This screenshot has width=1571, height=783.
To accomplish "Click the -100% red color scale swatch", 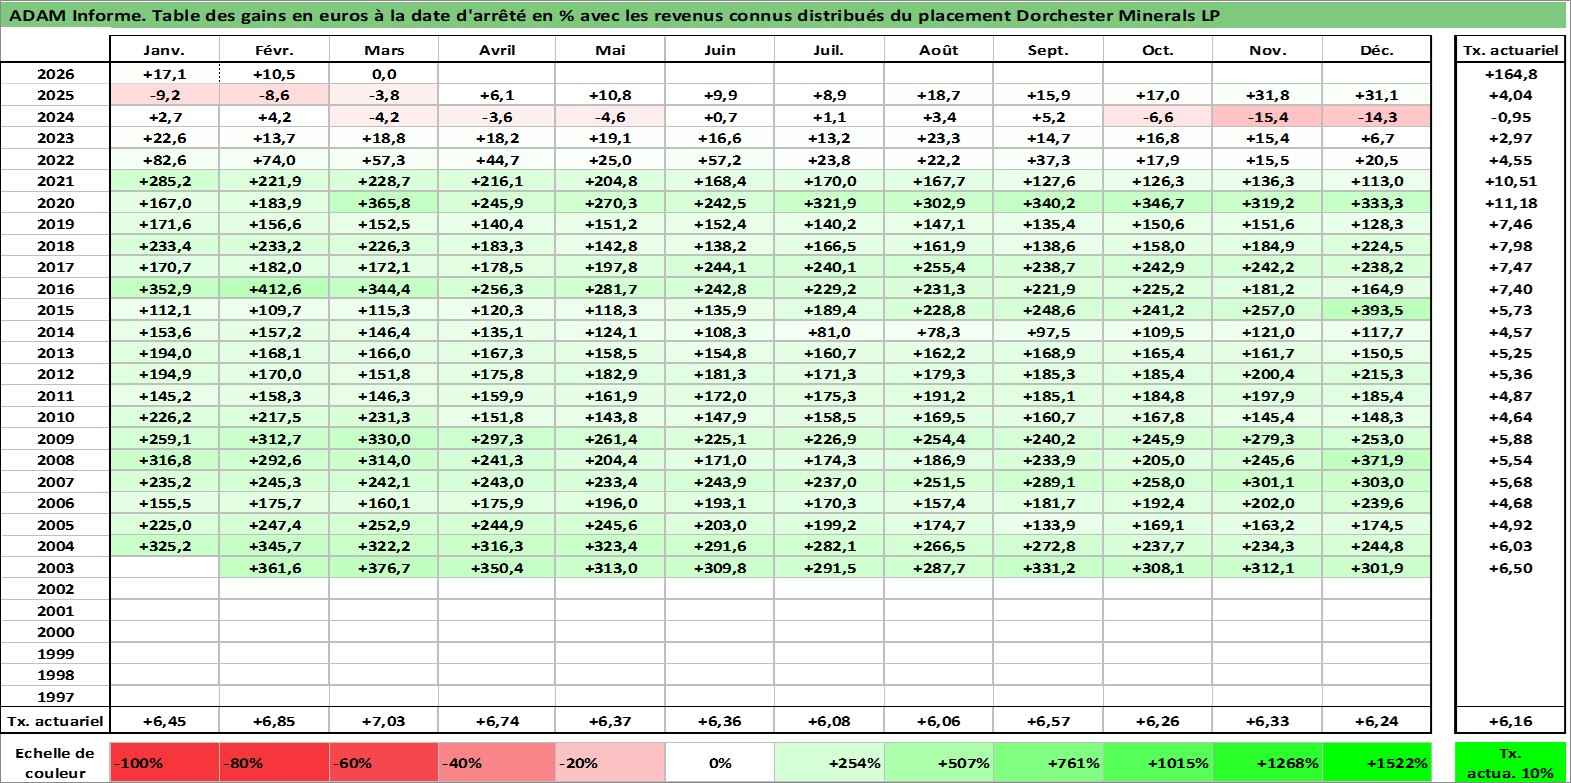I will 165,762.
